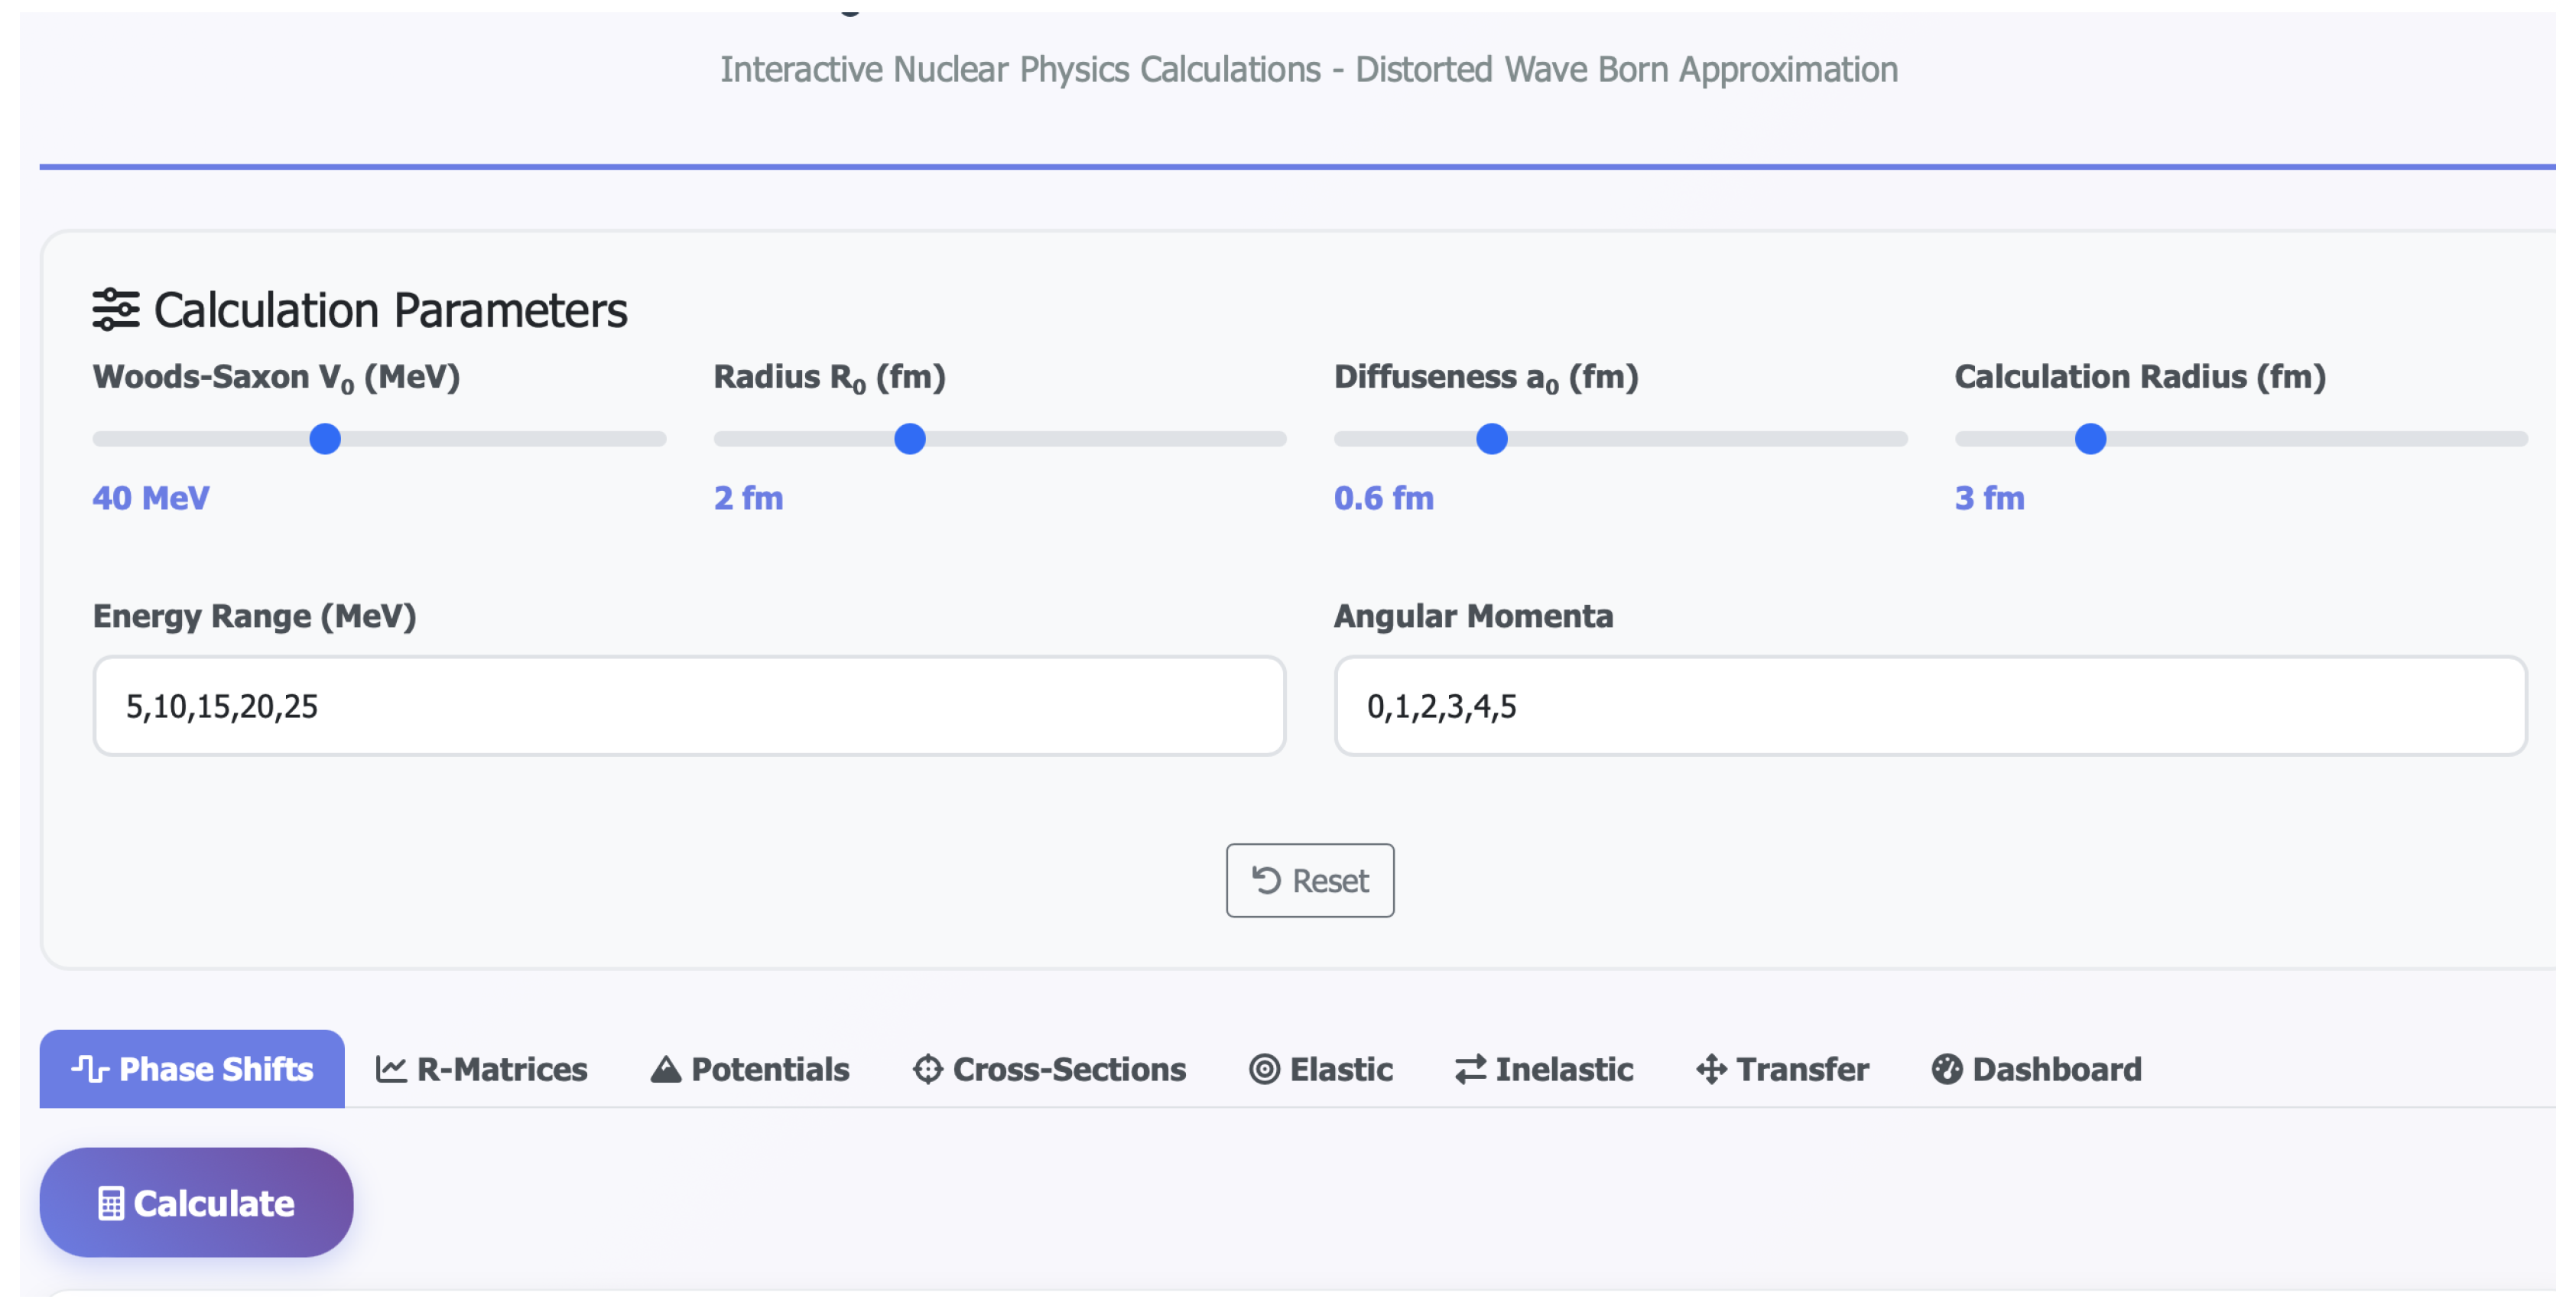Focus the Angular Momenta input field
The height and width of the screenshot is (1309, 2576).
1931,706
